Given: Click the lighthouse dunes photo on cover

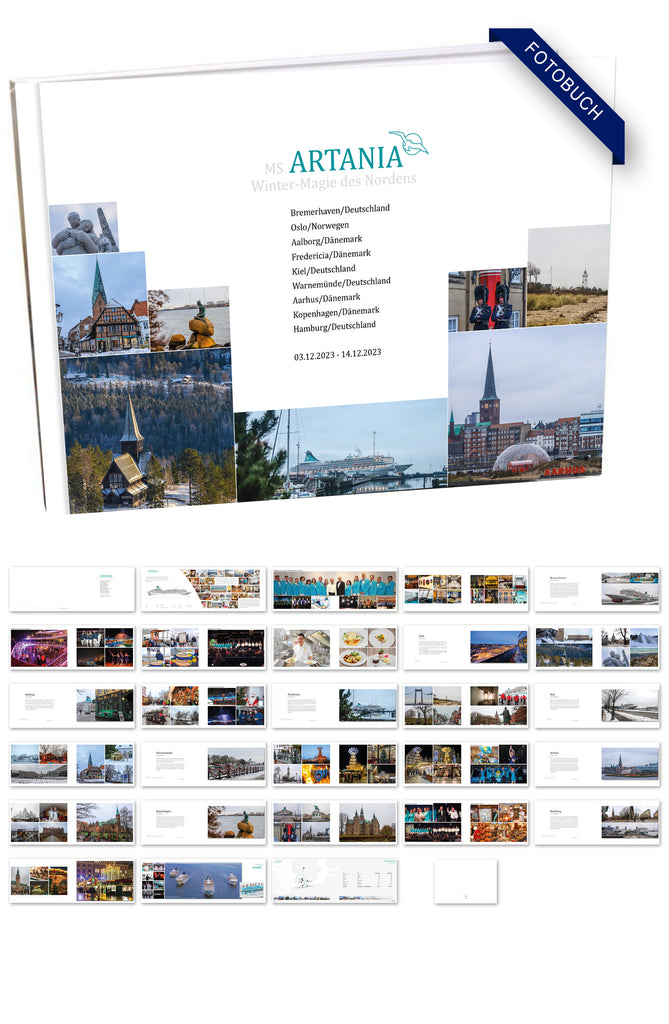Looking at the screenshot, I should pos(568,276).
